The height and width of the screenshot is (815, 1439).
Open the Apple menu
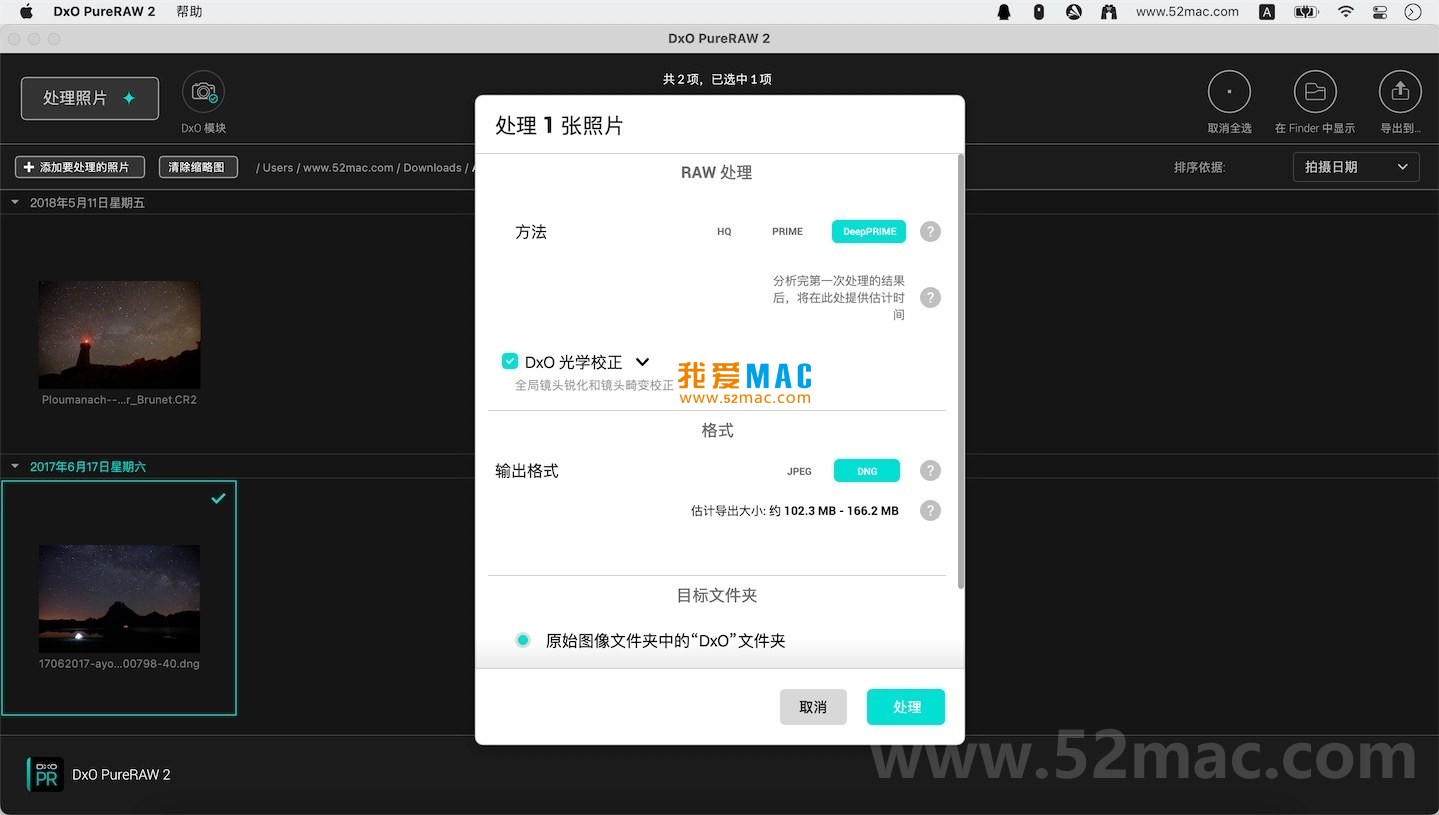point(27,12)
